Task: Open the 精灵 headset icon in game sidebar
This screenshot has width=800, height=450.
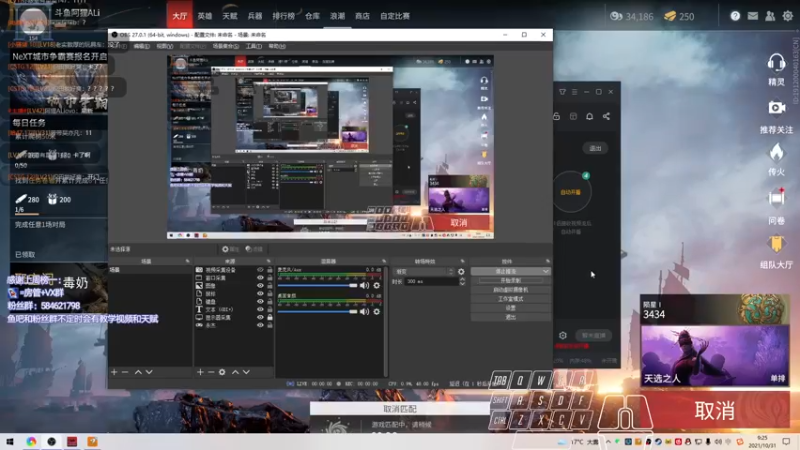Action: [x=776, y=63]
